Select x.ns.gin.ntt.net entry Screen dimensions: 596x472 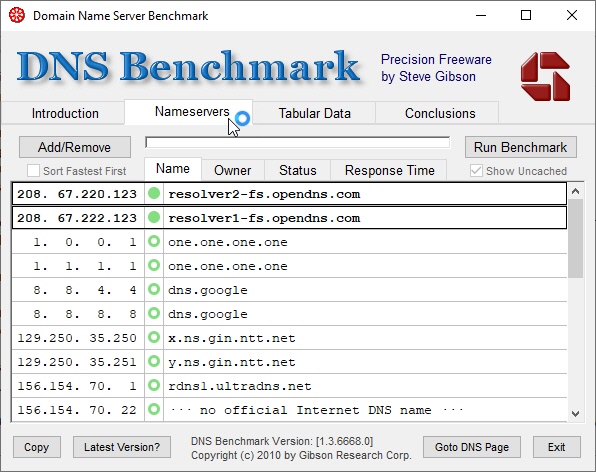click(289, 337)
